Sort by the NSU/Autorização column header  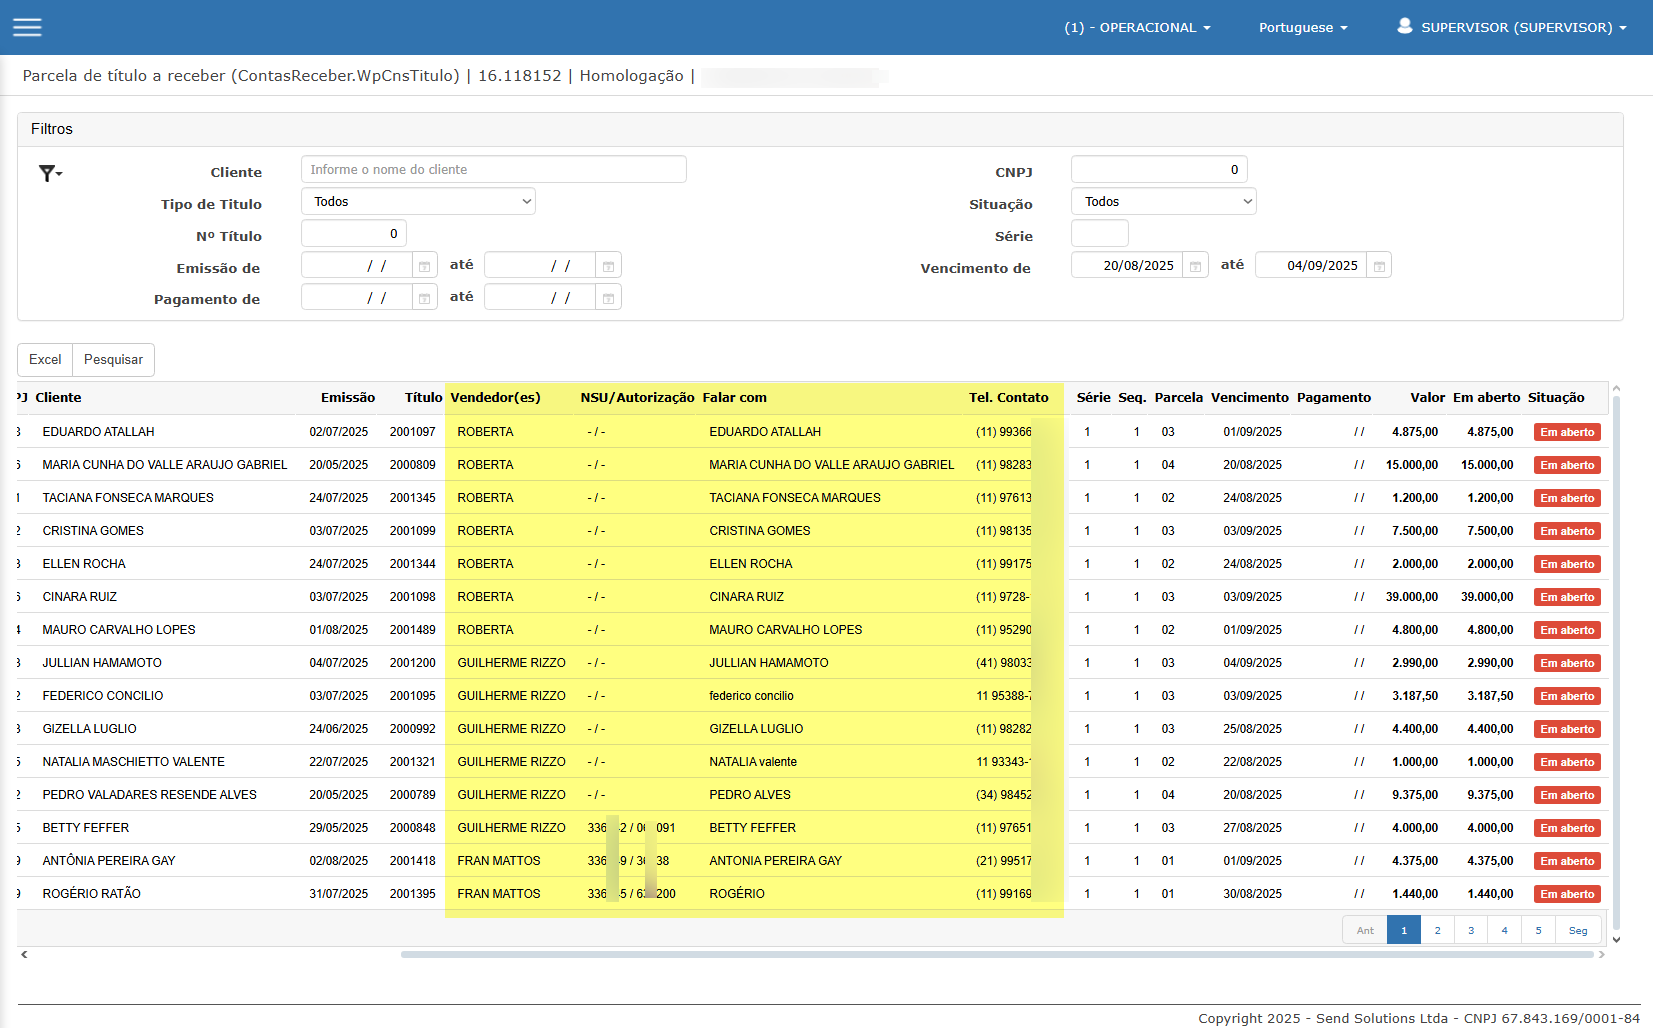[x=637, y=398]
